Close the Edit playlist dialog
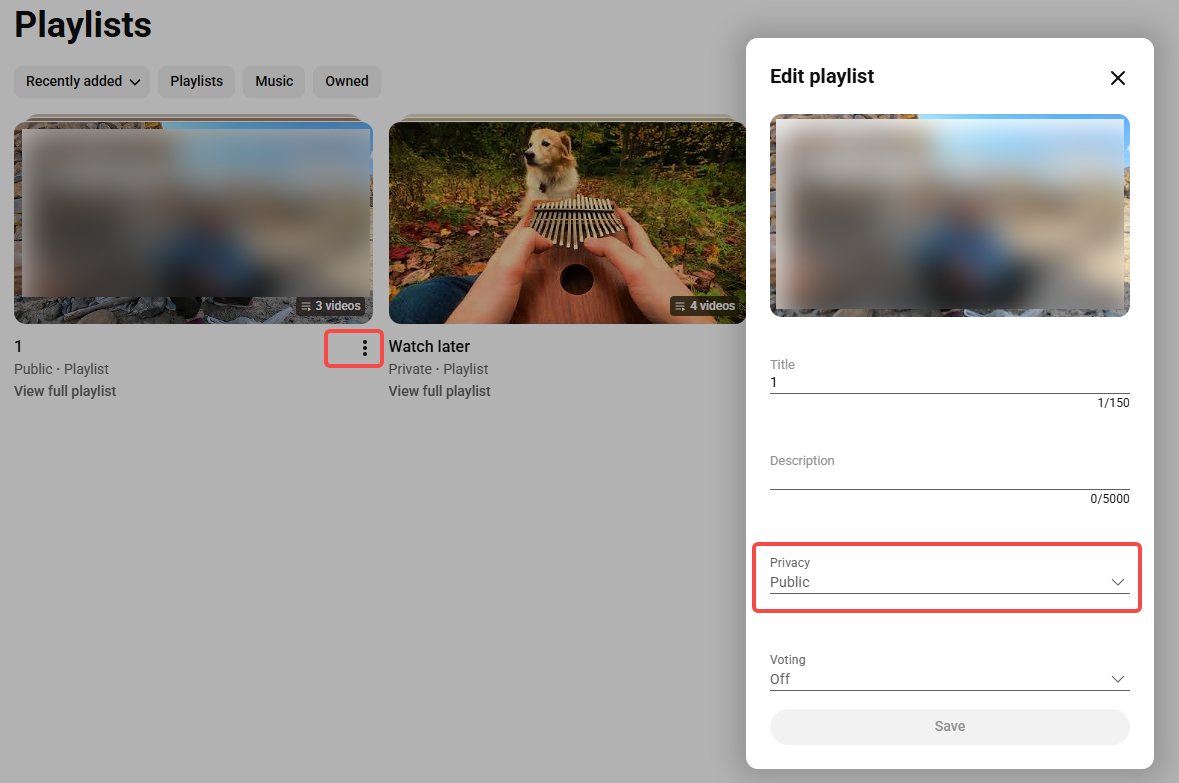1179x783 pixels. click(x=1117, y=78)
